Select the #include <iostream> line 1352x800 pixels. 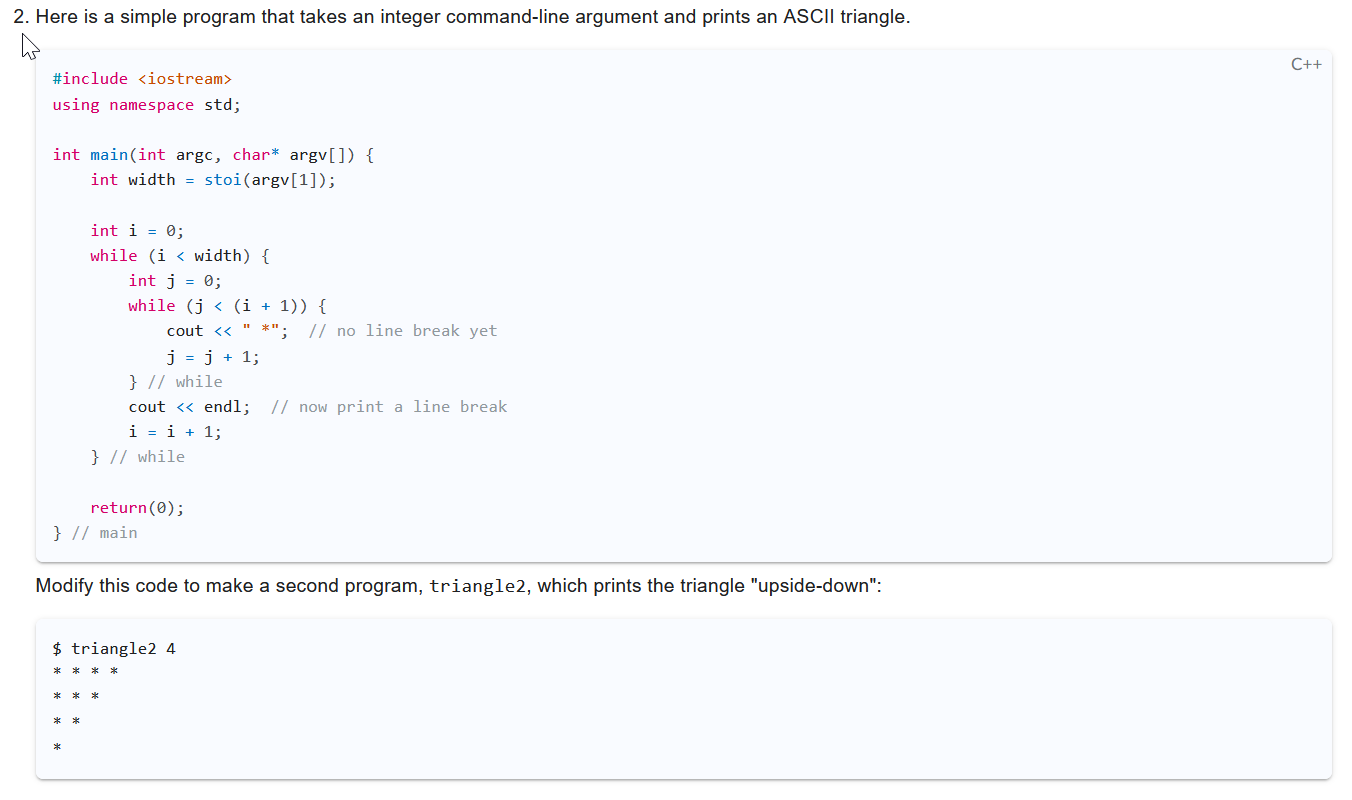pos(141,78)
